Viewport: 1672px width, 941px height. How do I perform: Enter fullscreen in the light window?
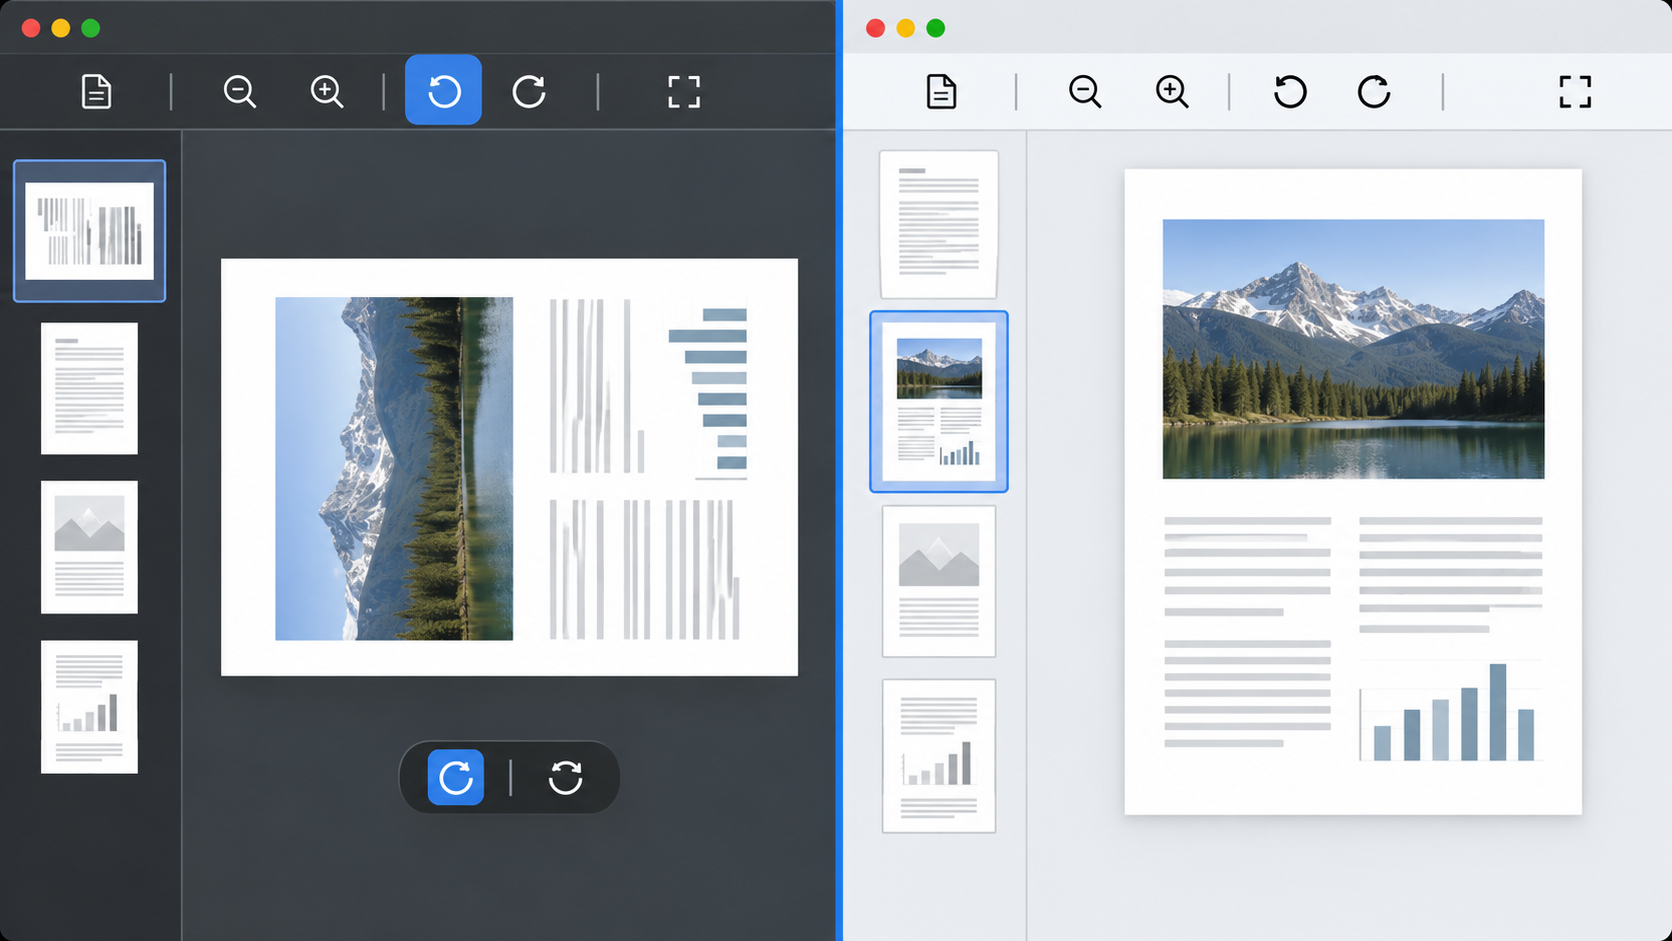tap(1575, 92)
